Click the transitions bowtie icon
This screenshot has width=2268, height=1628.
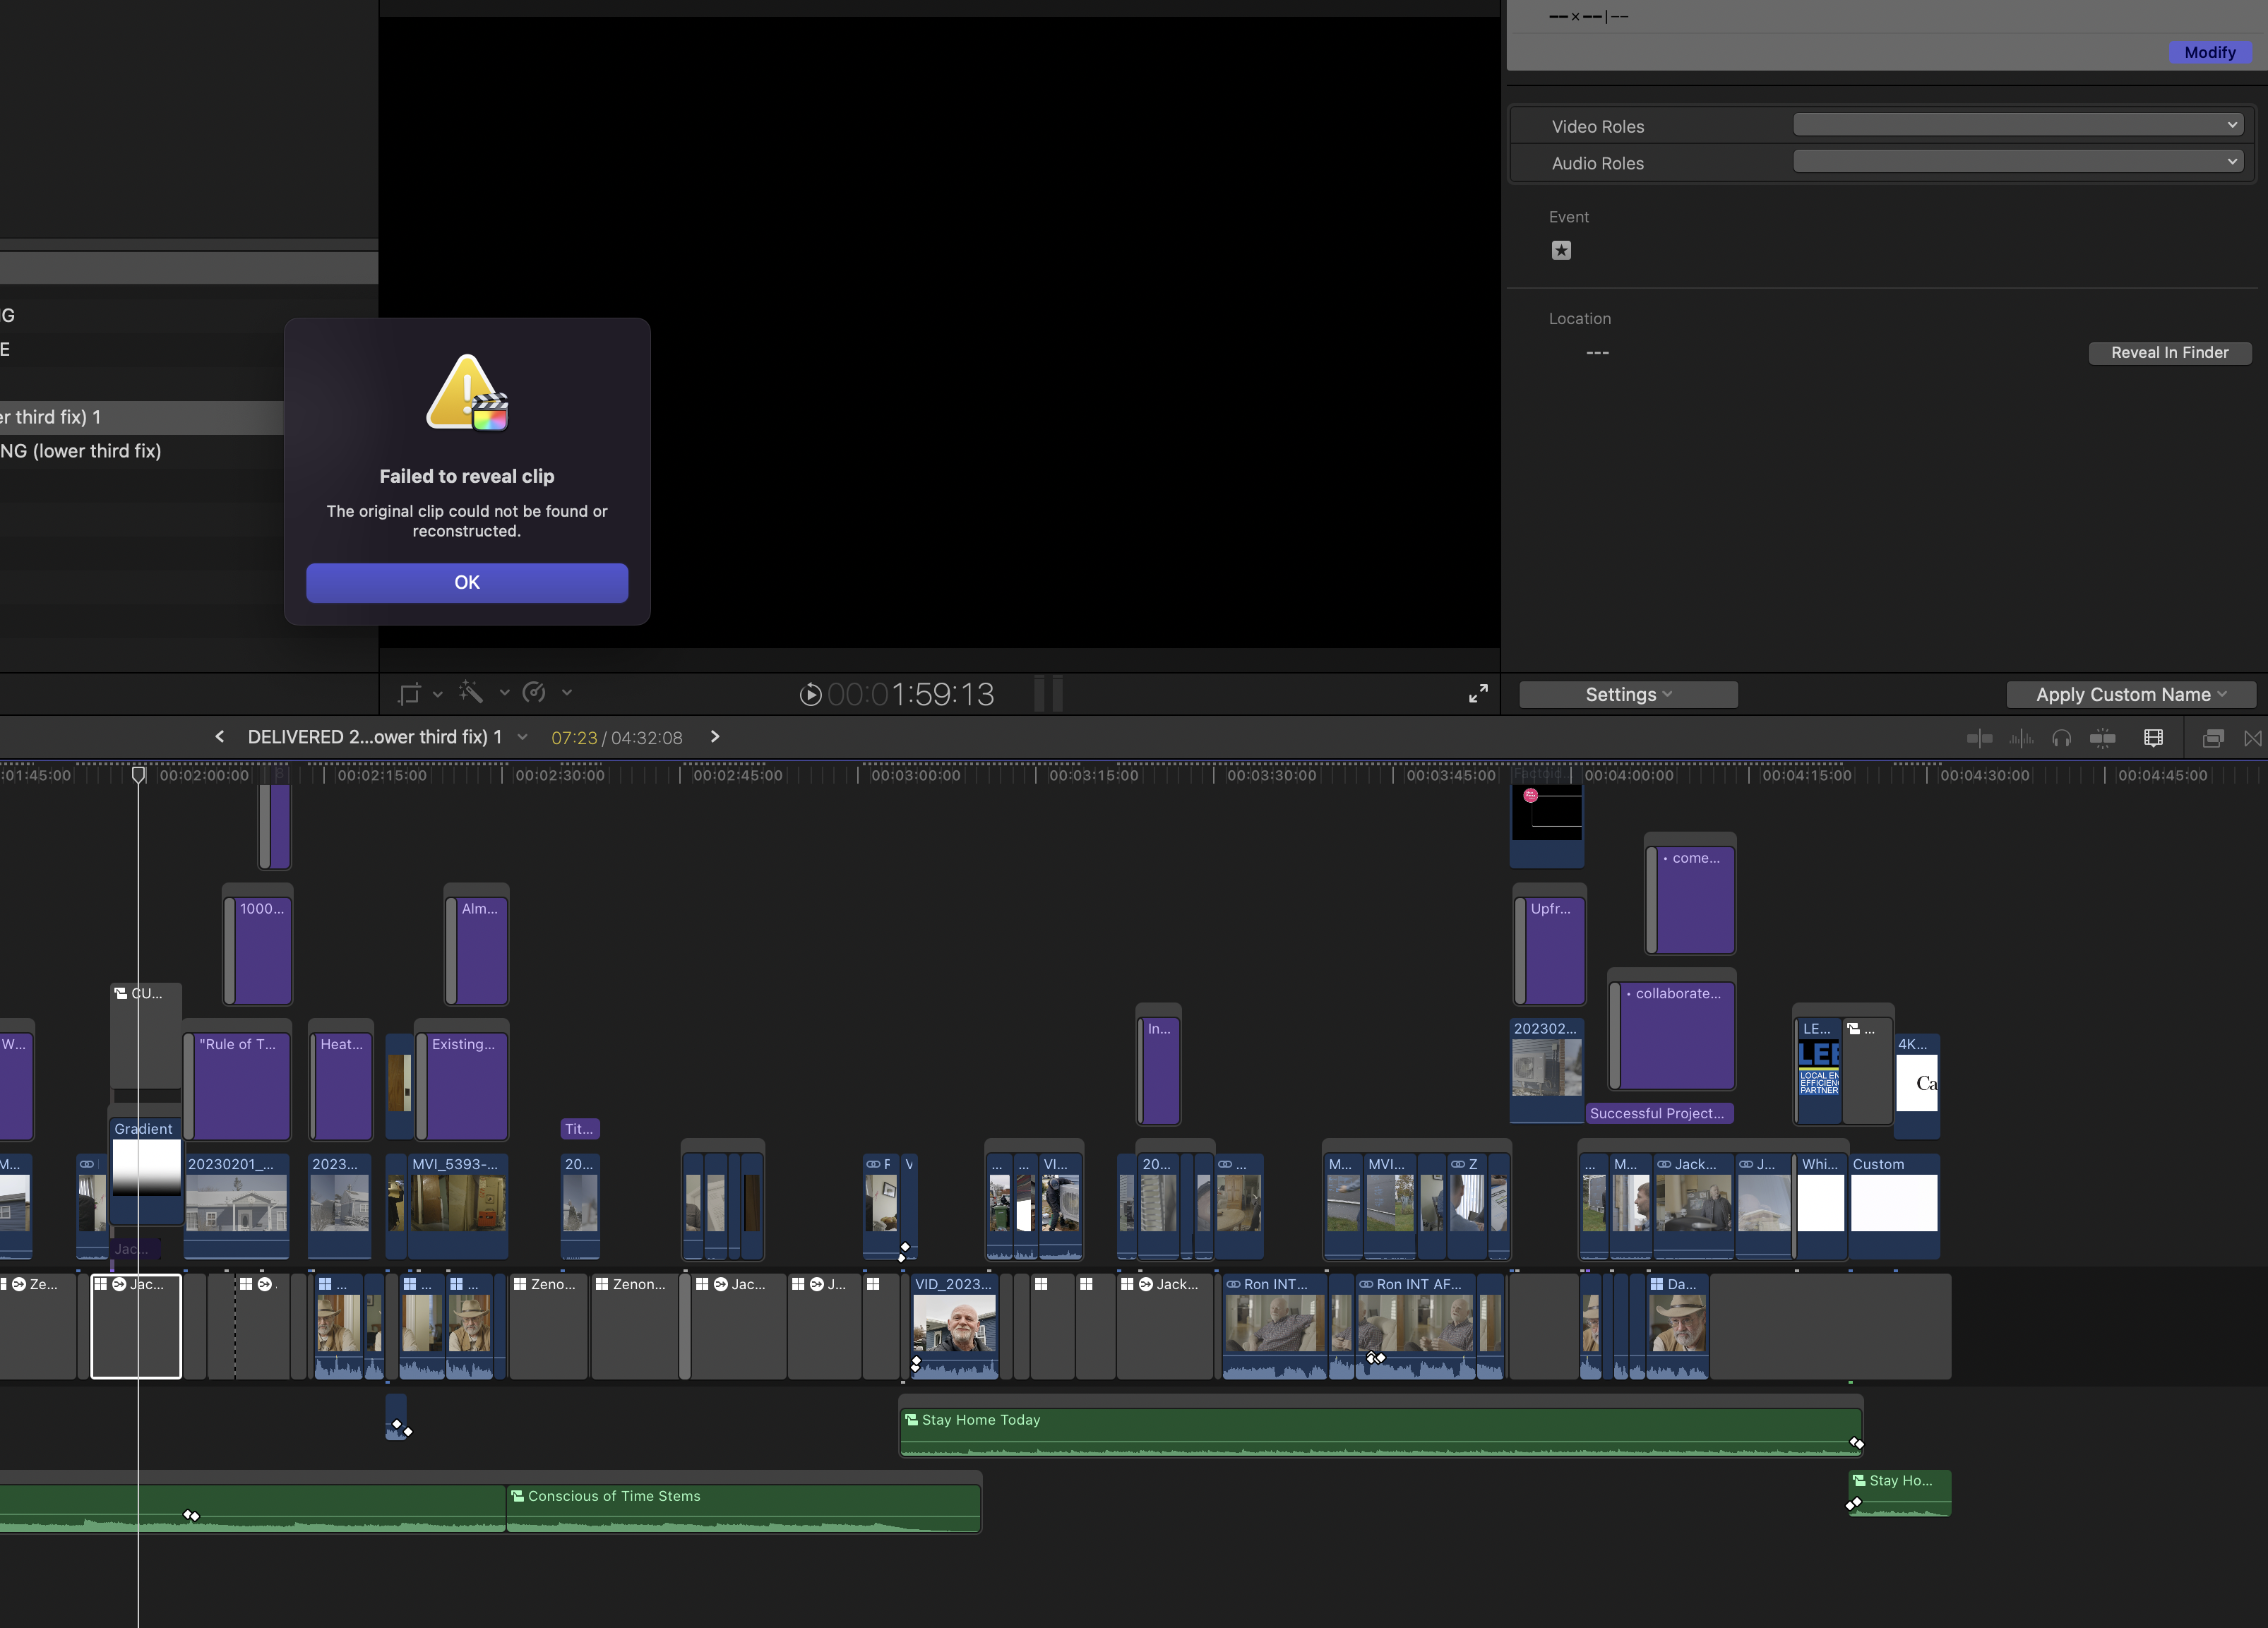click(x=2253, y=738)
